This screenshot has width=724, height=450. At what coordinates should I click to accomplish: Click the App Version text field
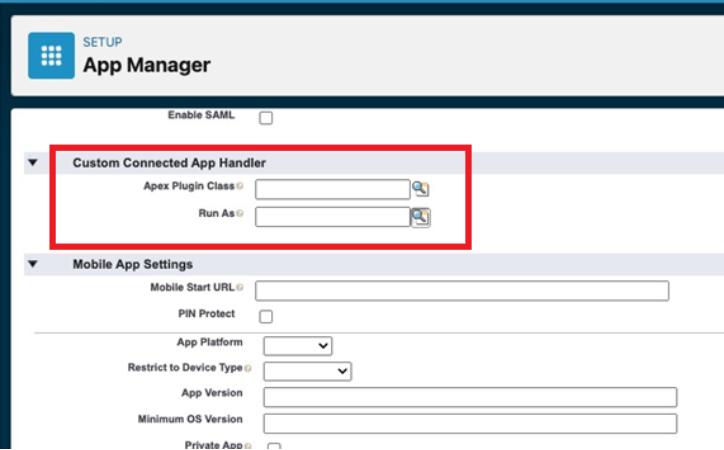point(470,397)
